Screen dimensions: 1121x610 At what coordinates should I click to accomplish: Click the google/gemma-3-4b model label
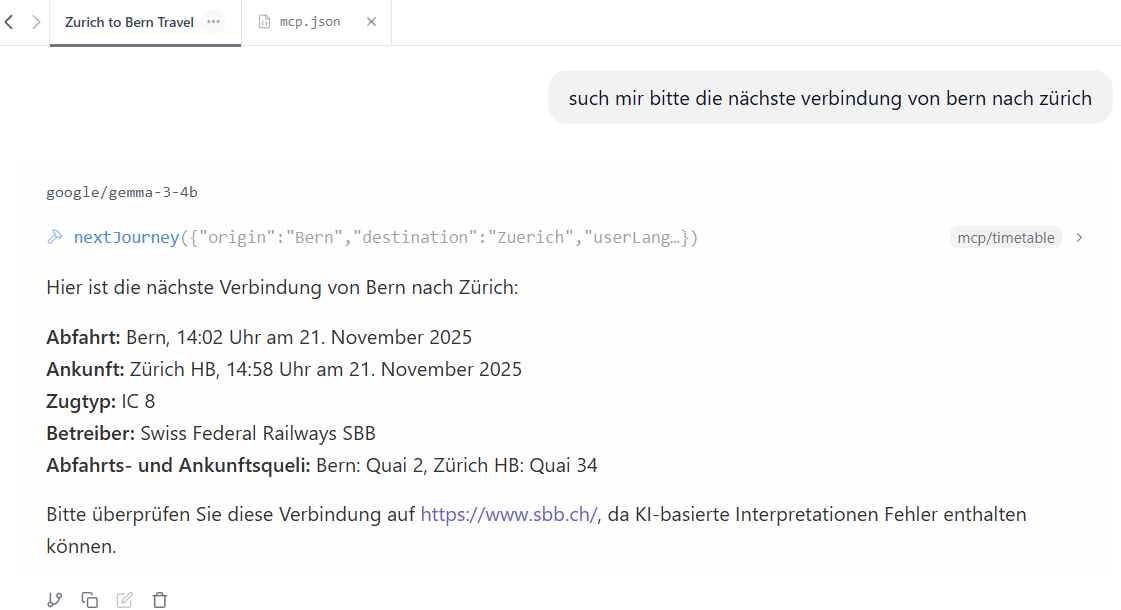tap(122, 192)
